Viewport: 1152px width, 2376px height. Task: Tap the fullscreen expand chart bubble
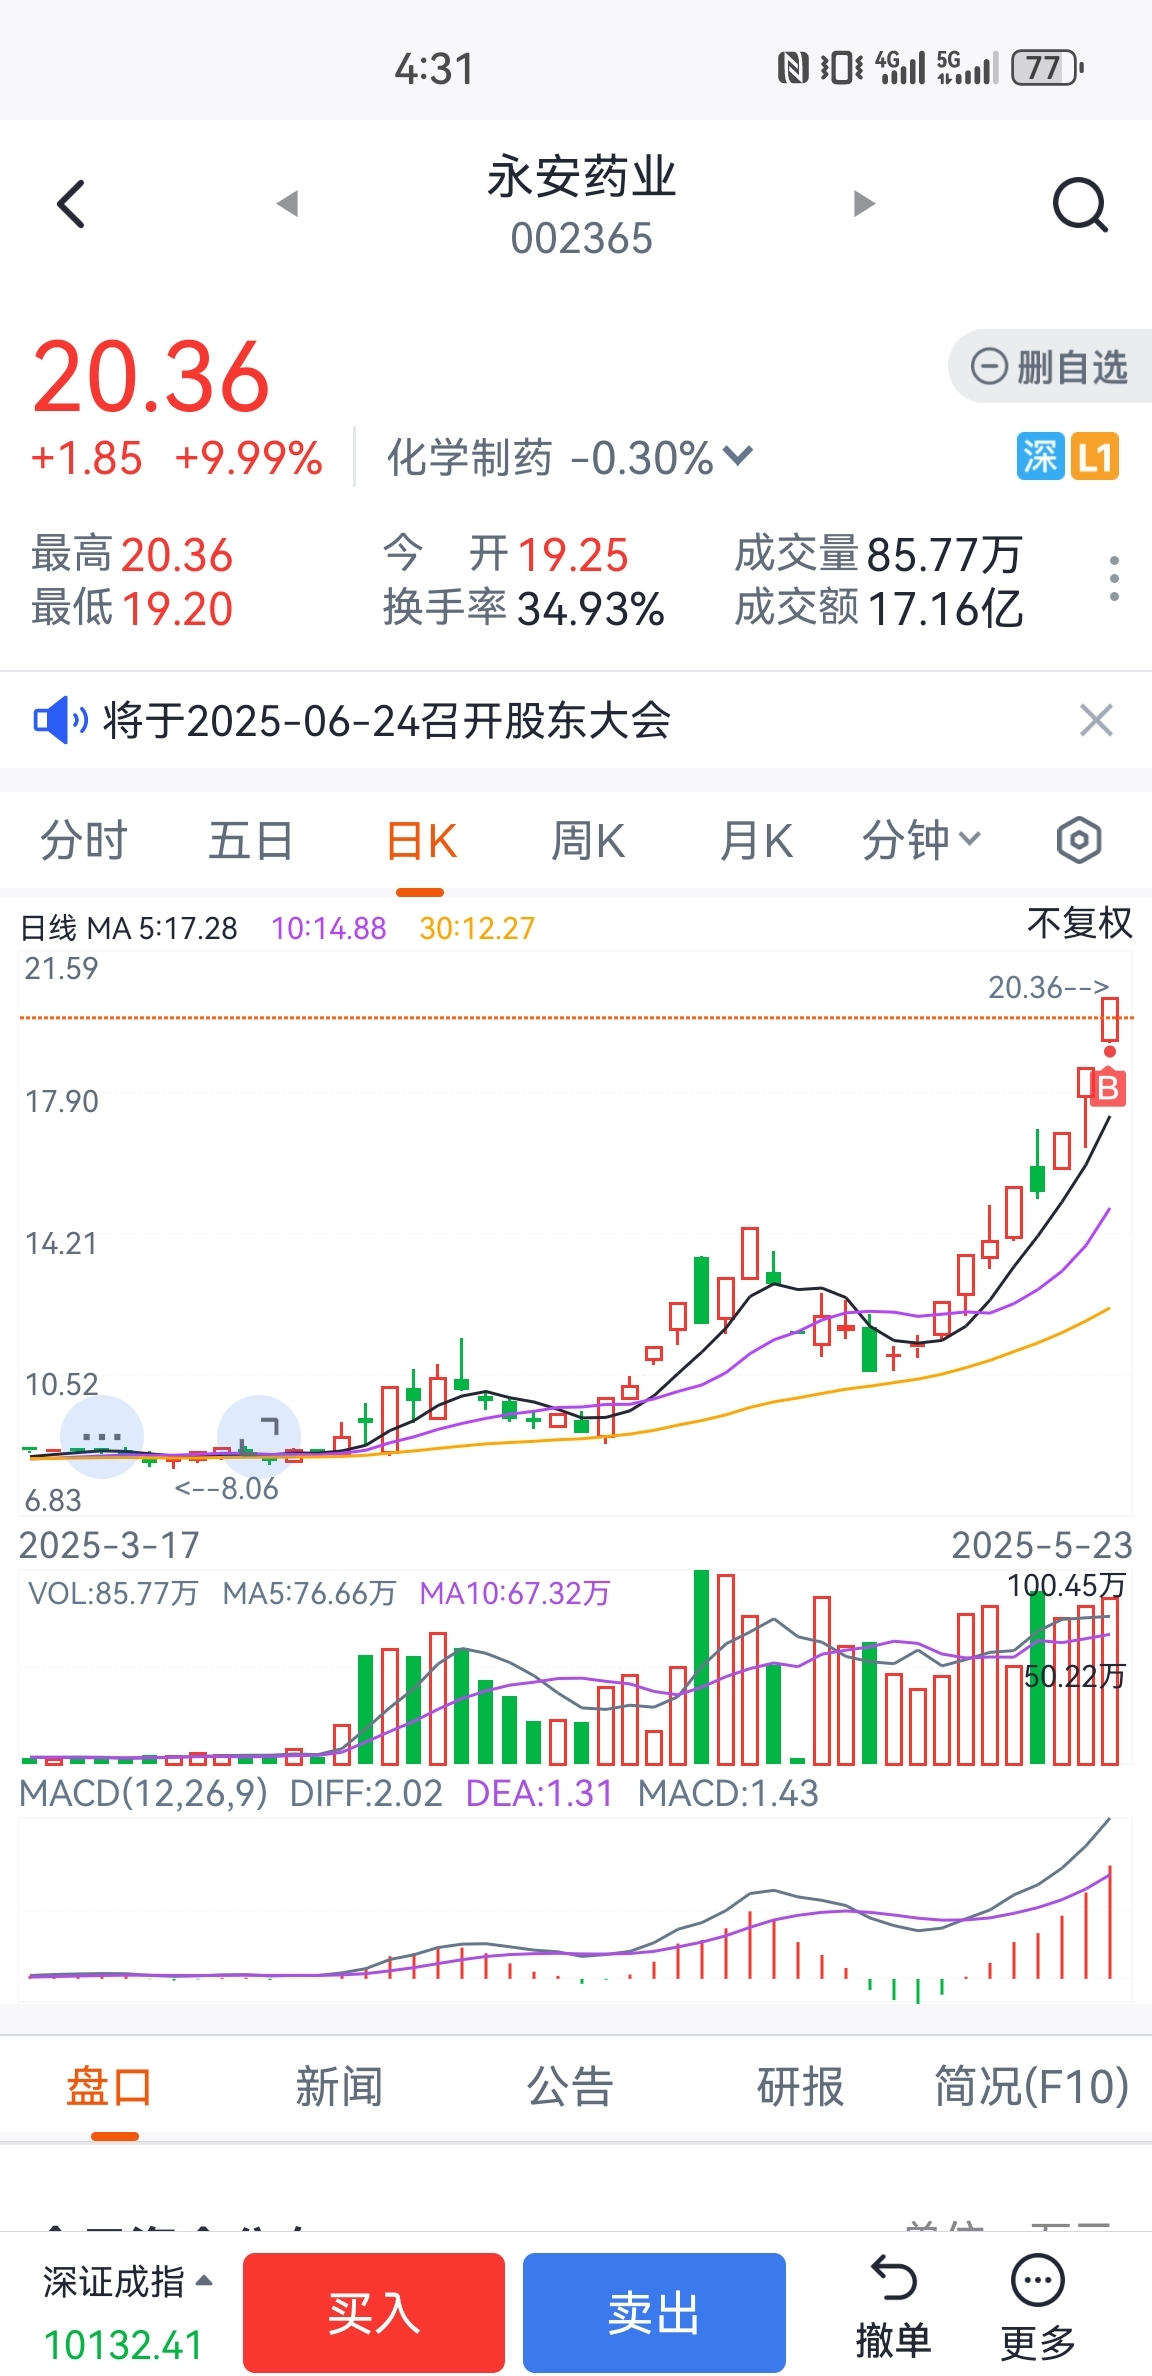click(259, 1436)
